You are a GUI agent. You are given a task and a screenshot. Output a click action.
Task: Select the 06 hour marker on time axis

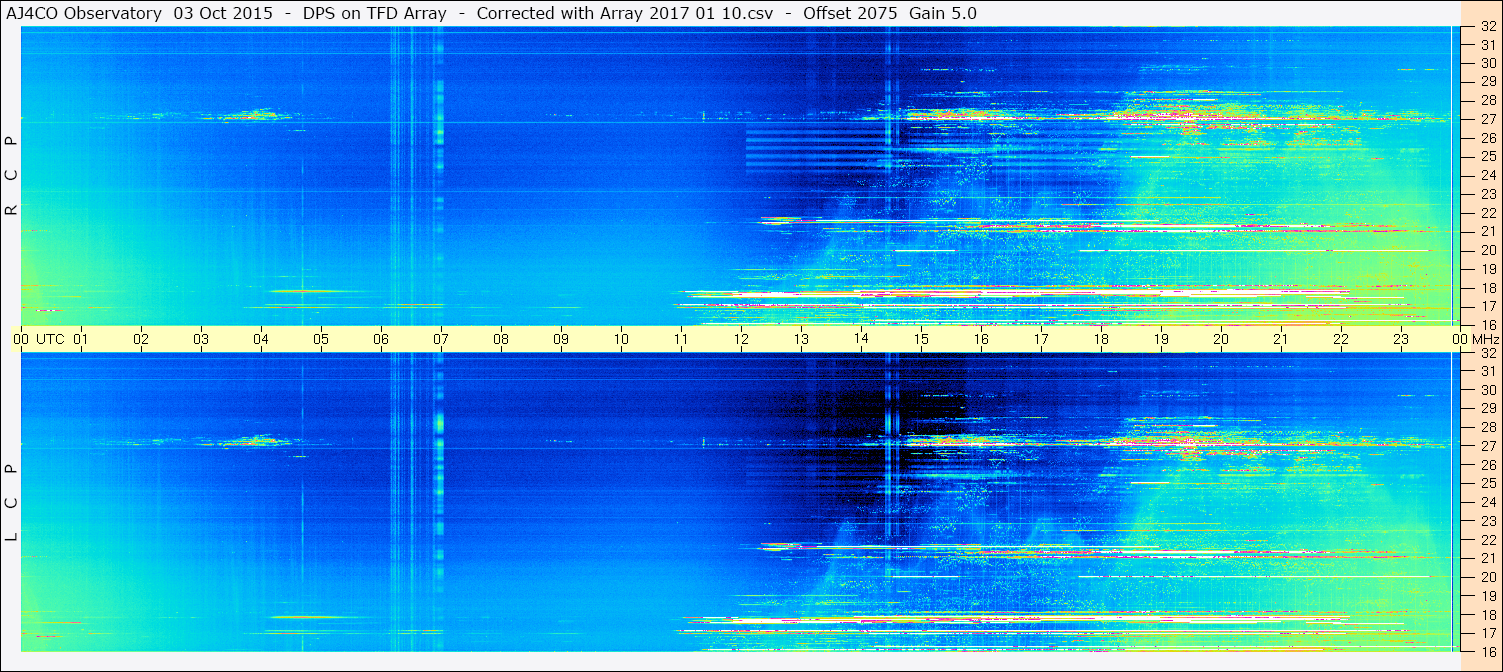pyautogui.click(x=381, y=339)
